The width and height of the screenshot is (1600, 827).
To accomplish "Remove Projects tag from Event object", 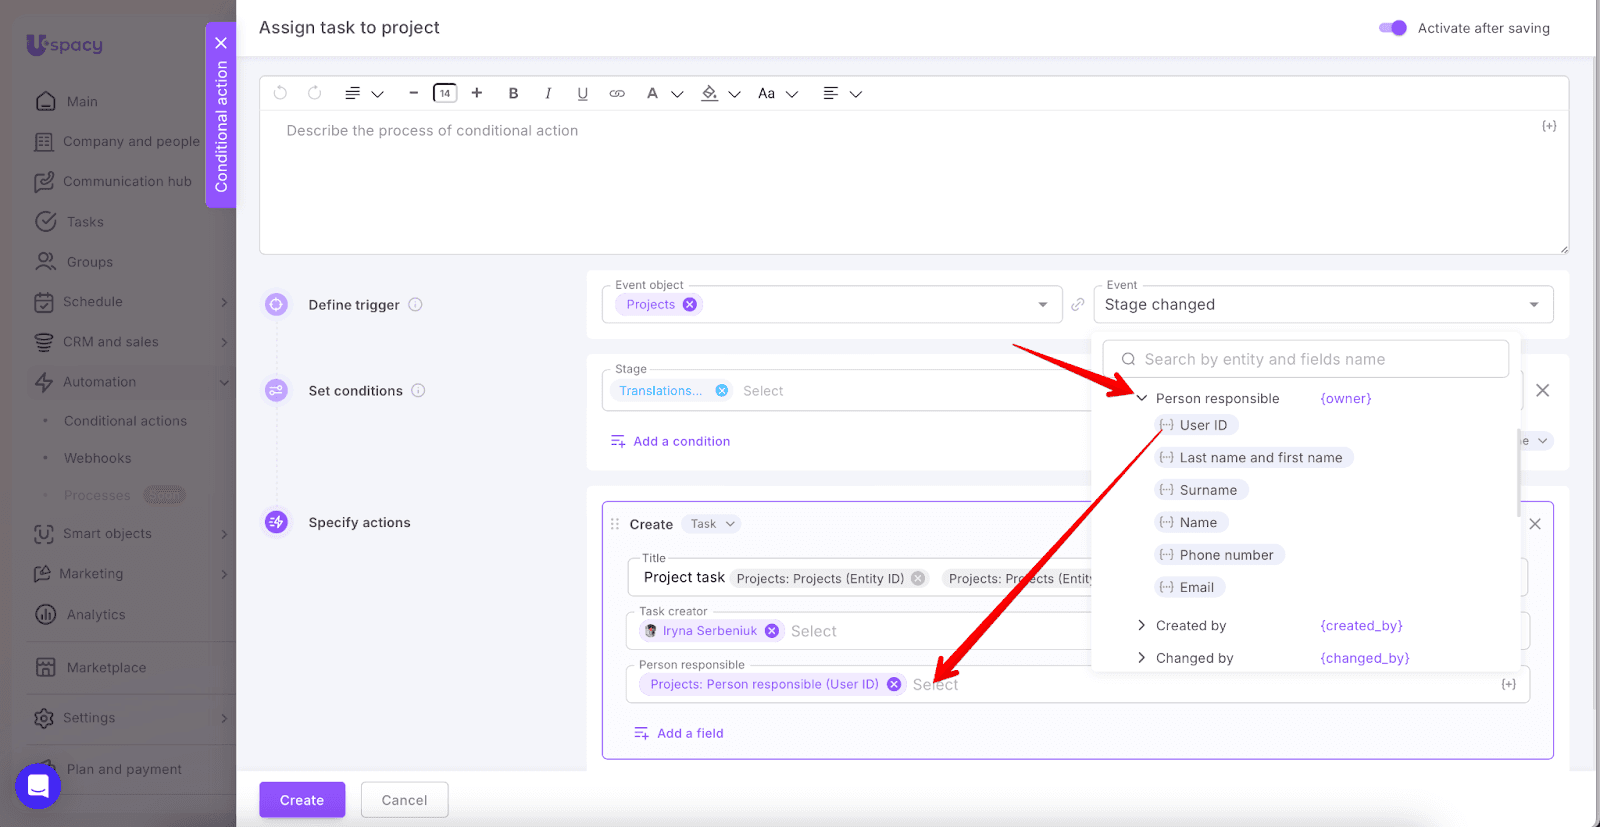I will point(690,305).
